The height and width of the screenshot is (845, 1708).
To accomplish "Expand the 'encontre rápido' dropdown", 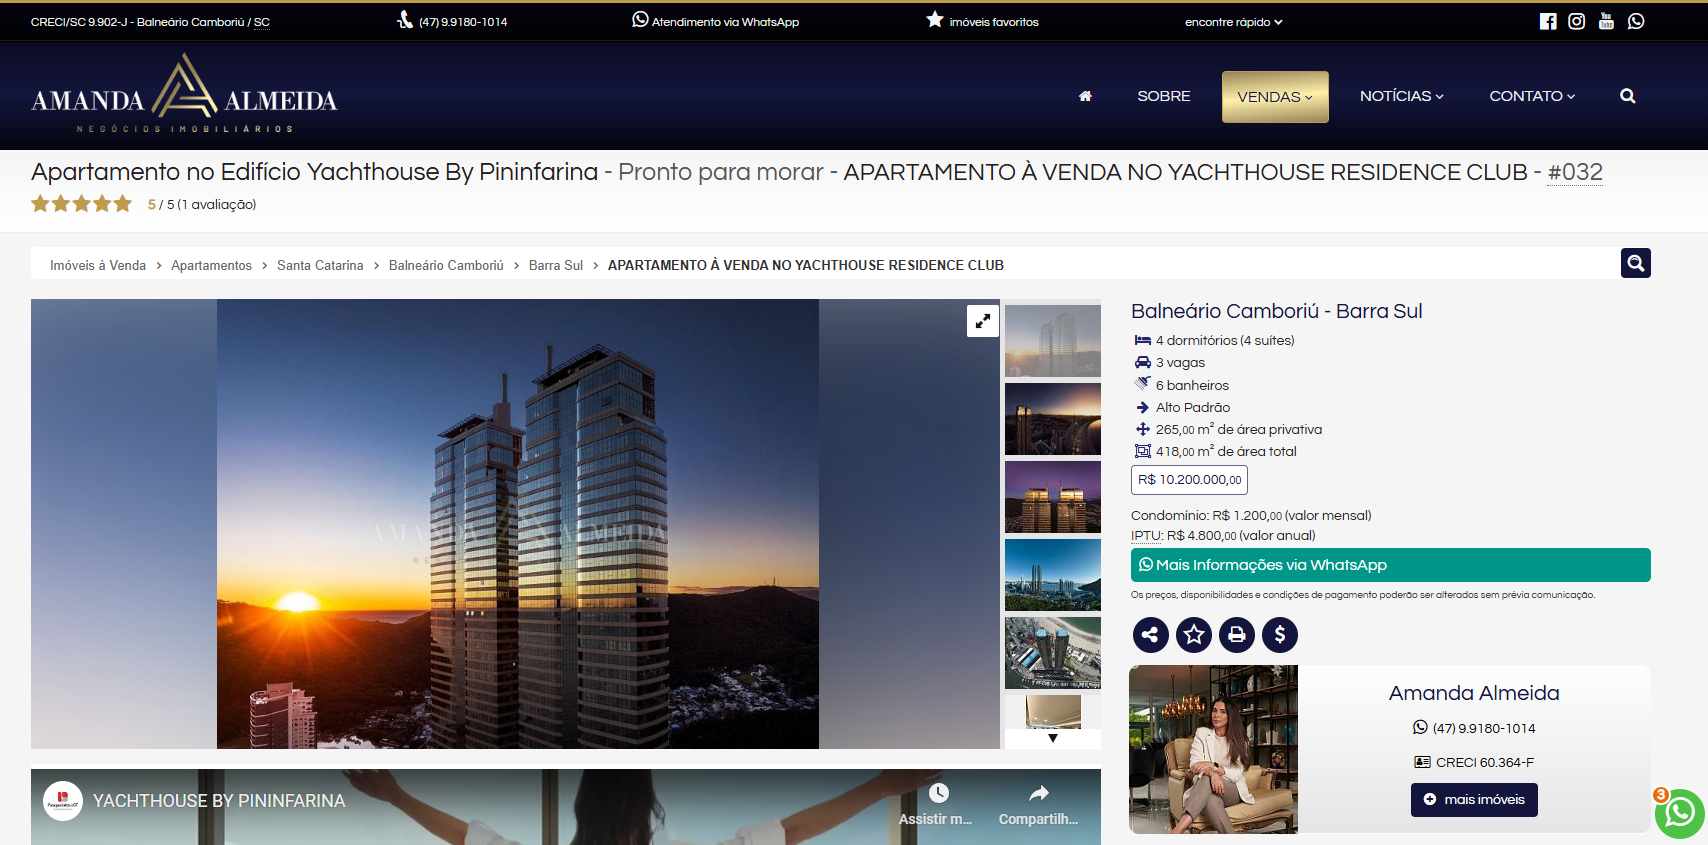I will click(x=1233, y=22).
